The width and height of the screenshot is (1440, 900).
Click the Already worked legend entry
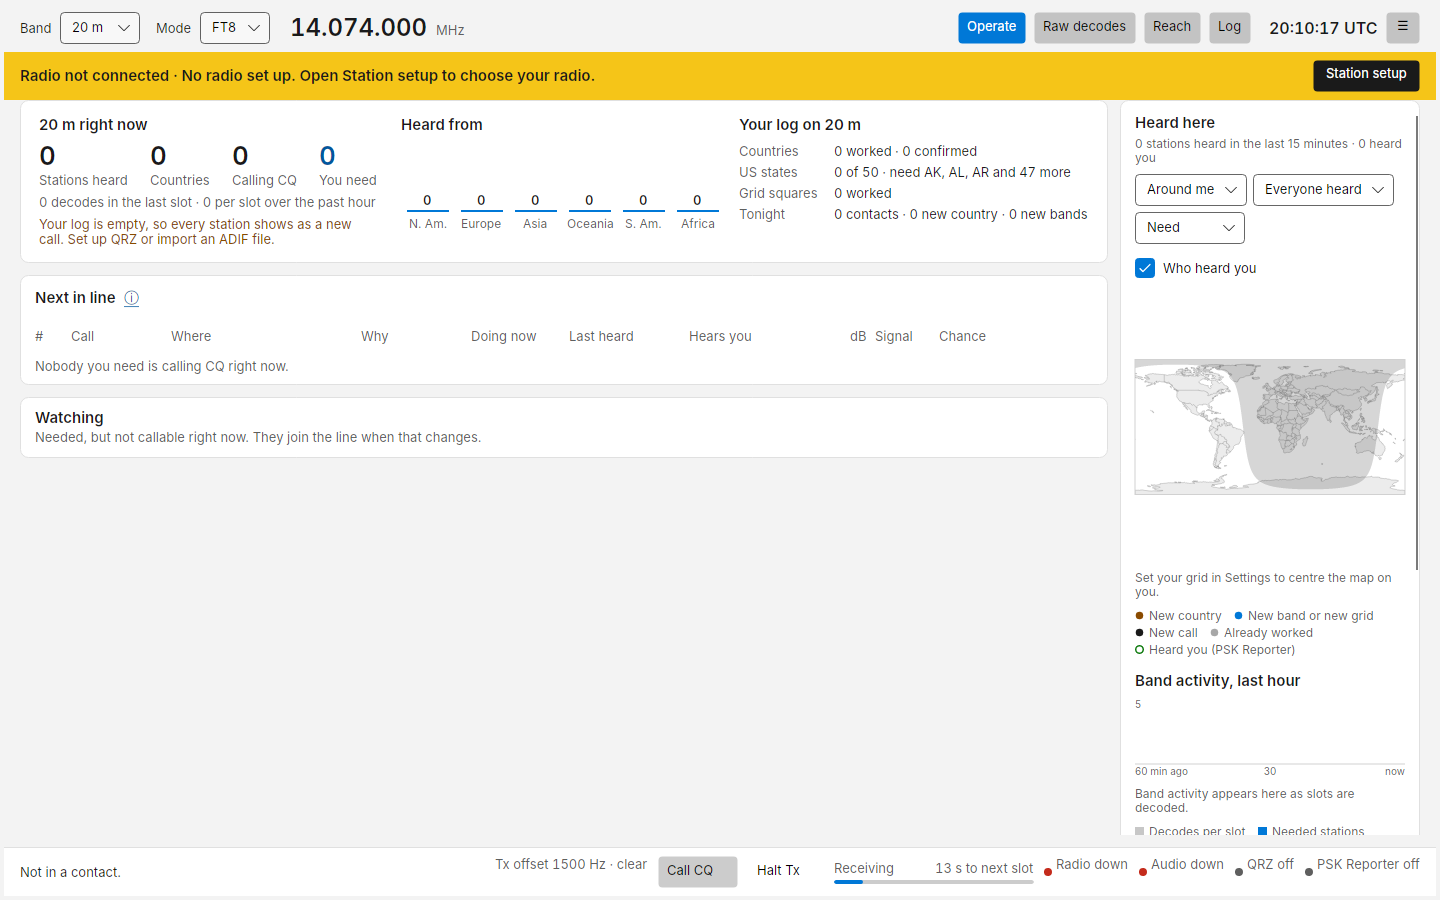(x=1261, y=633)
